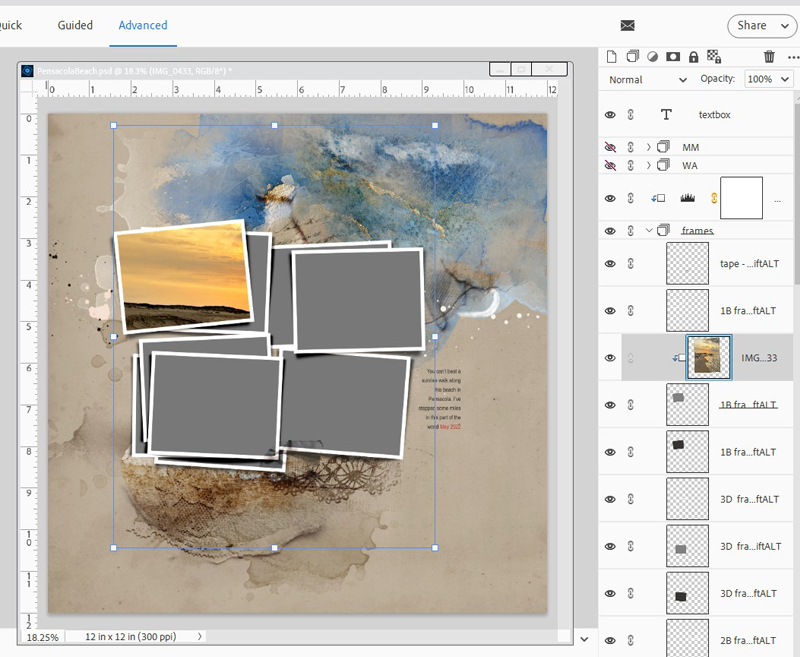Click the white layer mask thumbnail
800x657 pixels.
coord(741,198)
